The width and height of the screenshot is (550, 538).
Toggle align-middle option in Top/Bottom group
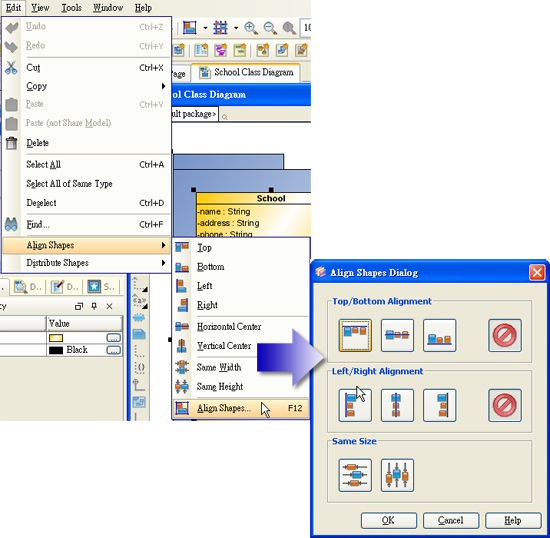coord(397,335)
